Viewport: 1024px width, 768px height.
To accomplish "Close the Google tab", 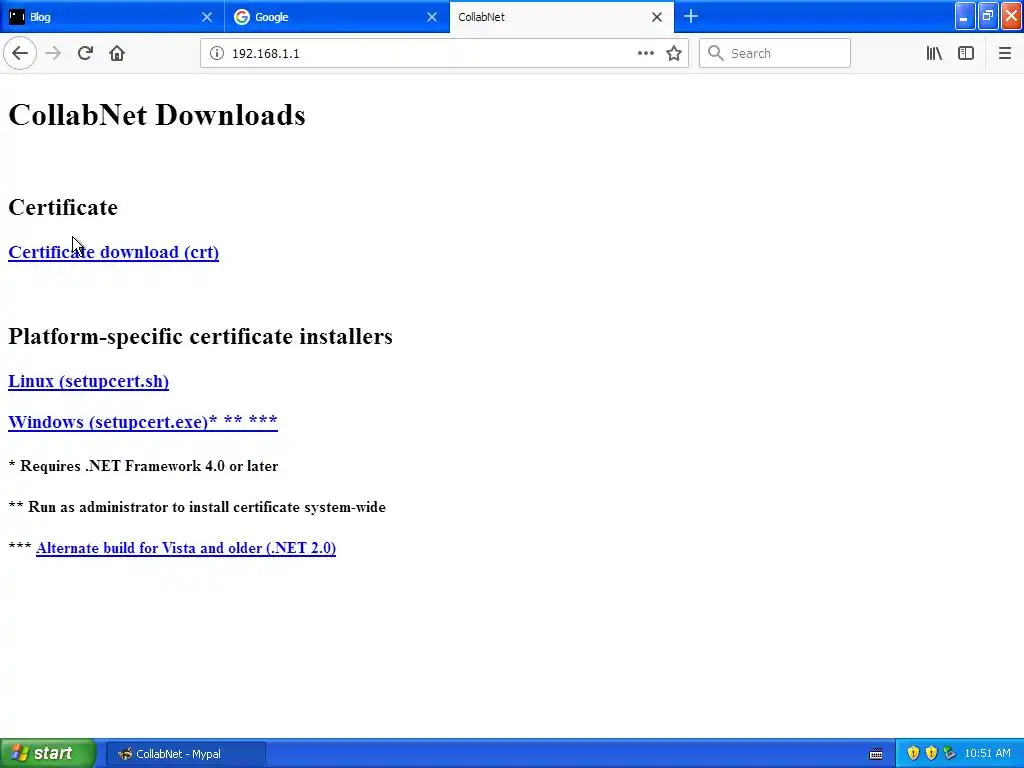I will 432,17.
